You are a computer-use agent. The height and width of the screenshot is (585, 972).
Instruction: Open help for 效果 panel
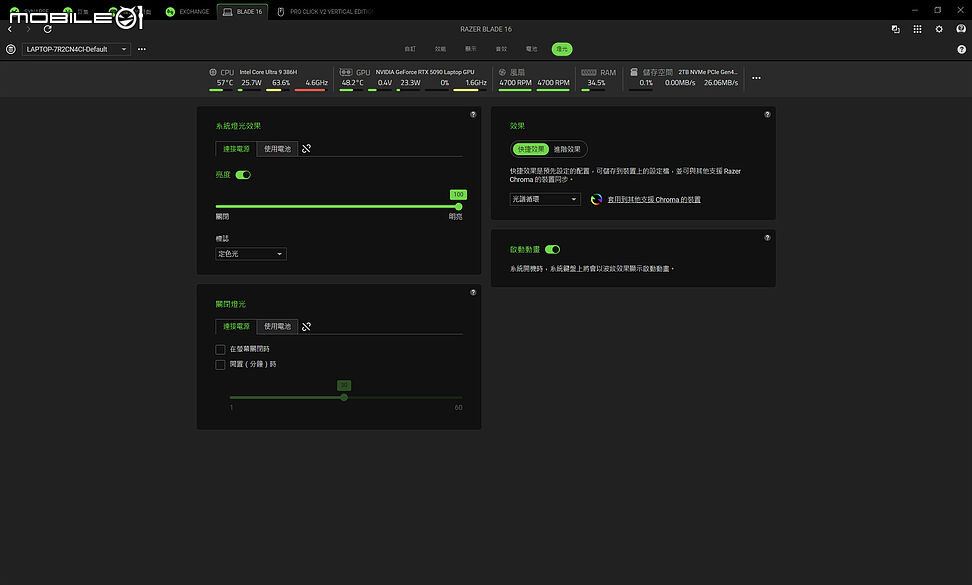click(767, 115)
